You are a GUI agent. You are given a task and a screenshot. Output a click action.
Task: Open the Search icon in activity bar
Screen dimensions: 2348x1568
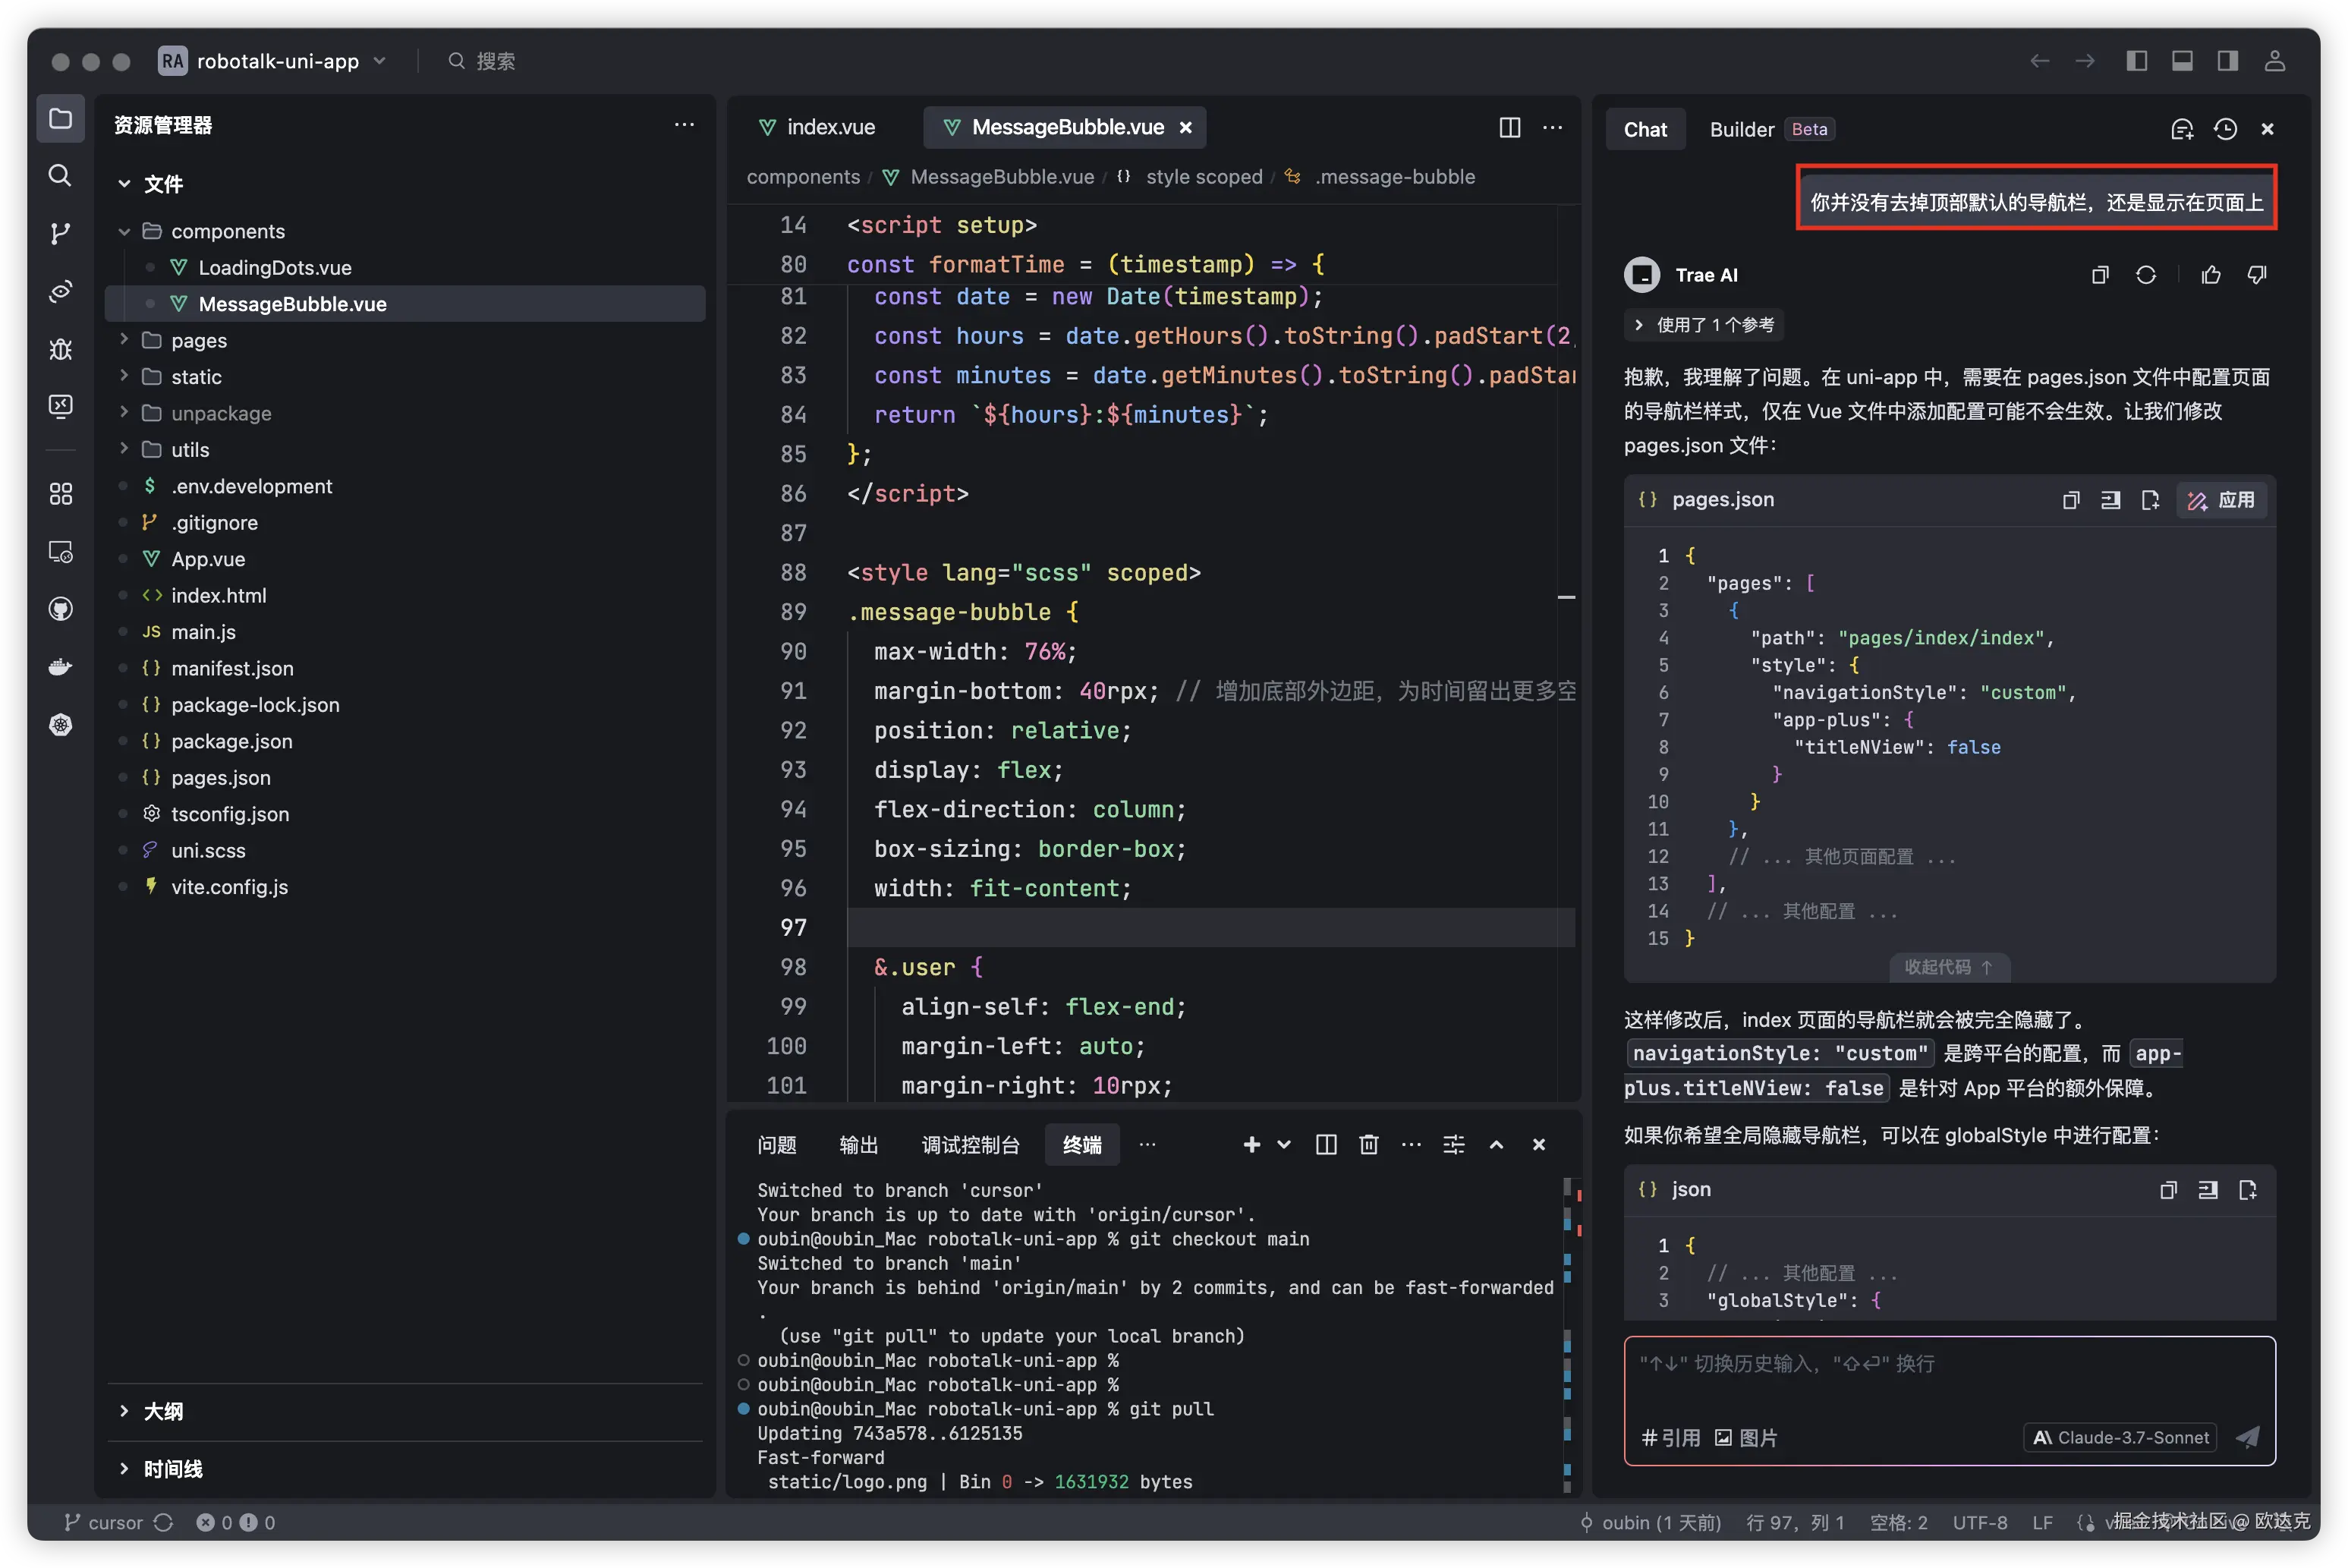click(x=60, y=176)
